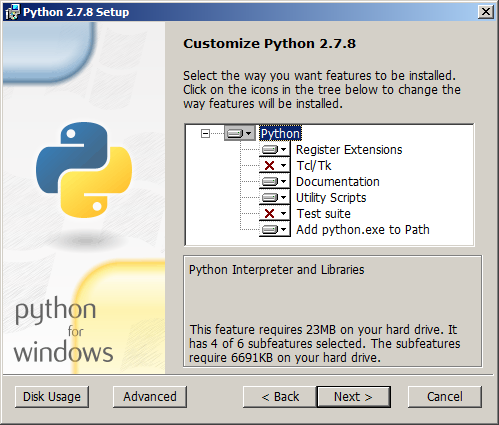Select the Documentation feature label
Image resolution: width=499 pixels, height=425 pixels.
(x=338, y=182)
